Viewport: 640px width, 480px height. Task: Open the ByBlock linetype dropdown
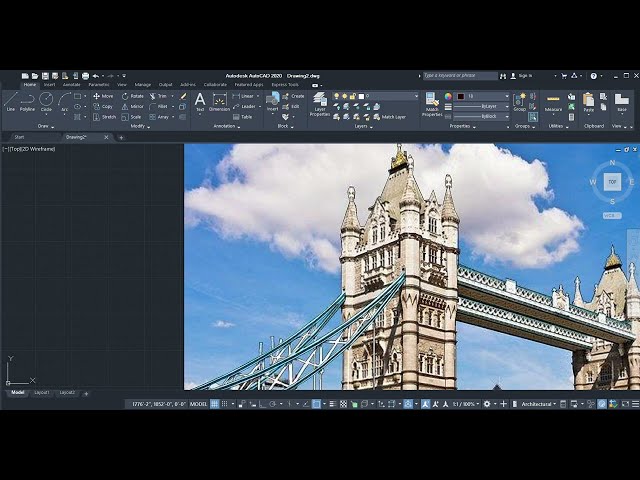[507, 117]
